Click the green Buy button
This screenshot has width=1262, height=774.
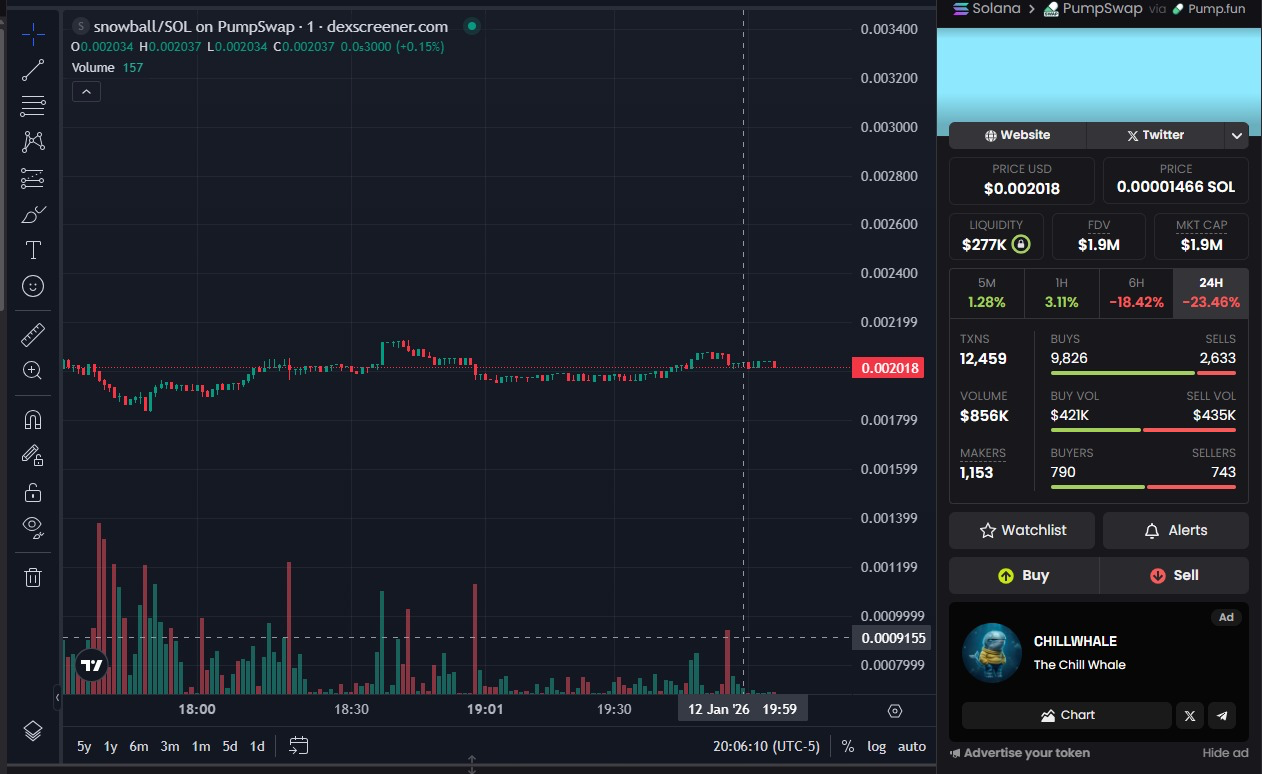click(x=1023, y=575)
